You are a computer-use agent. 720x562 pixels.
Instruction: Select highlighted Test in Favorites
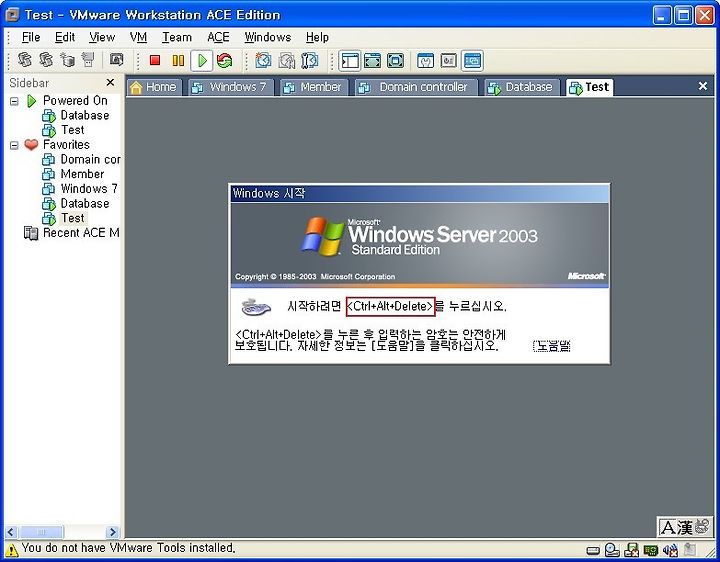pos(73,218)
